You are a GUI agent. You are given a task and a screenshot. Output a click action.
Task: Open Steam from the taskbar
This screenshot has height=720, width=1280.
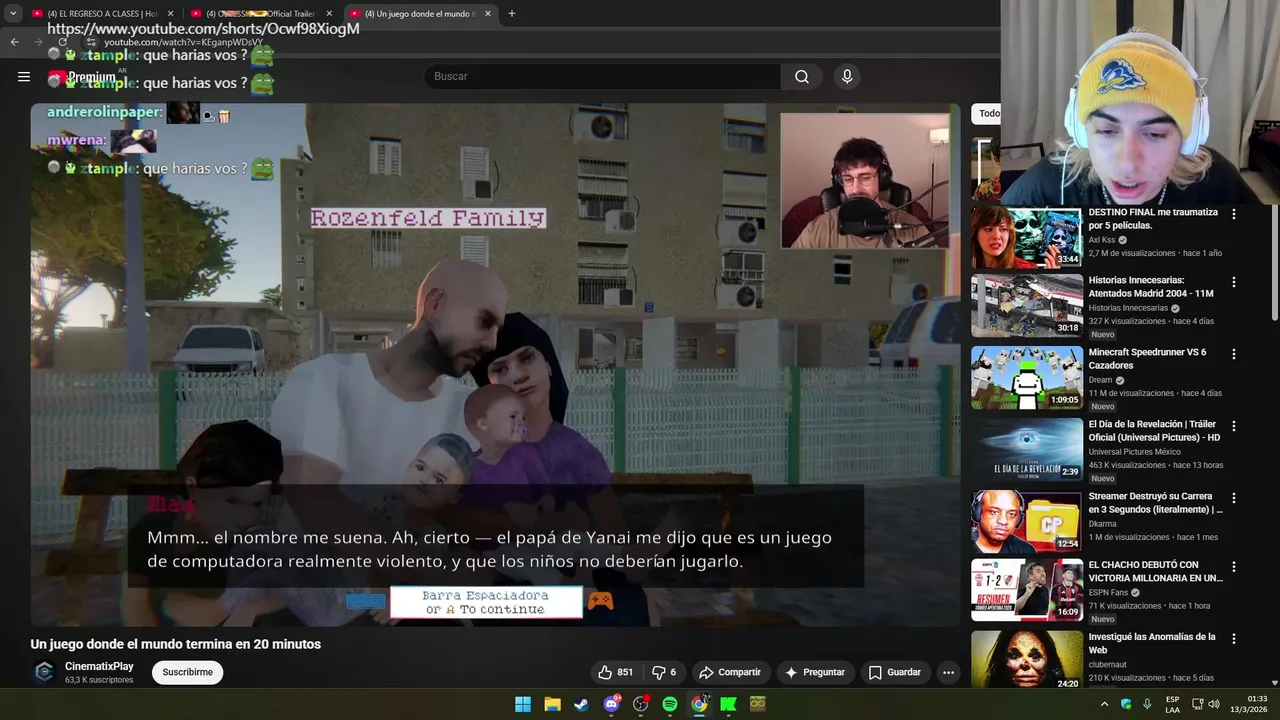[x=581, y=704]
